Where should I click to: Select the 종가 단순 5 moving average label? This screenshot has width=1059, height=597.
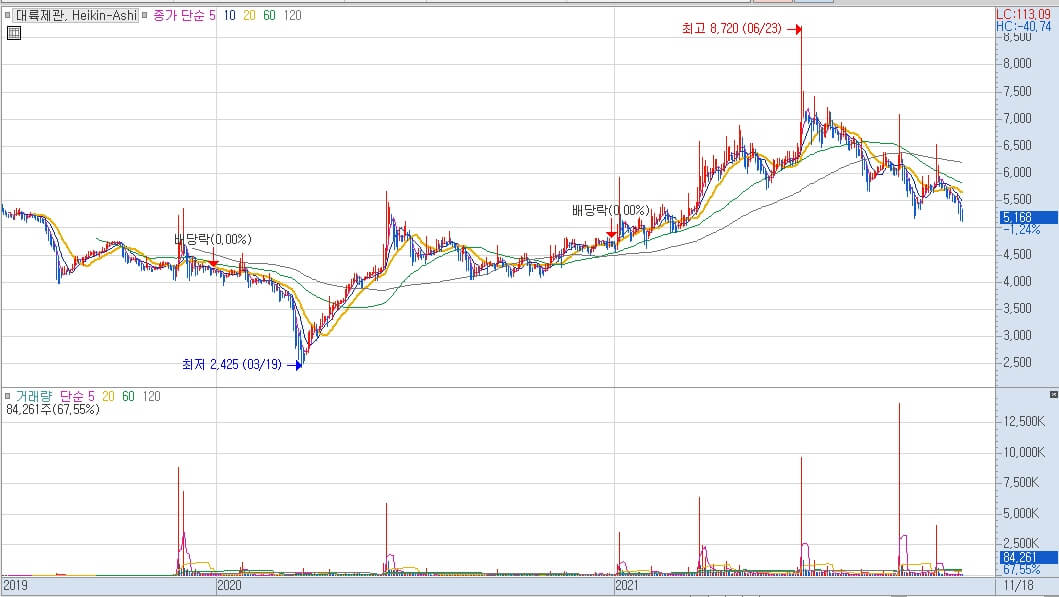tap(184, 15)
